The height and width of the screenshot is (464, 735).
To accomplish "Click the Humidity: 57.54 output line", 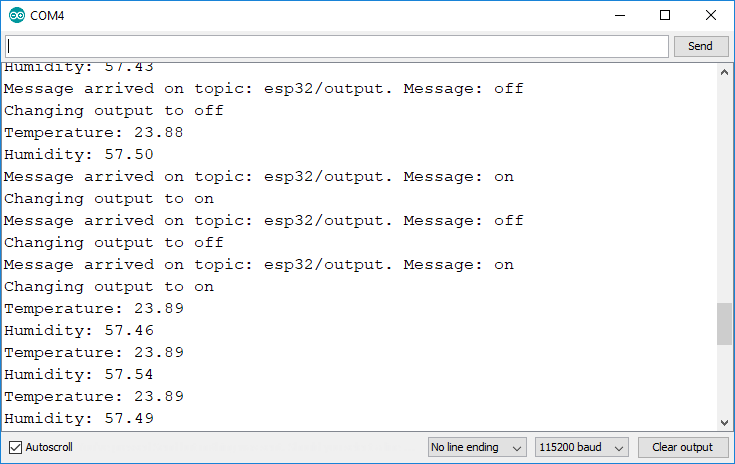I will coord(79,374).
